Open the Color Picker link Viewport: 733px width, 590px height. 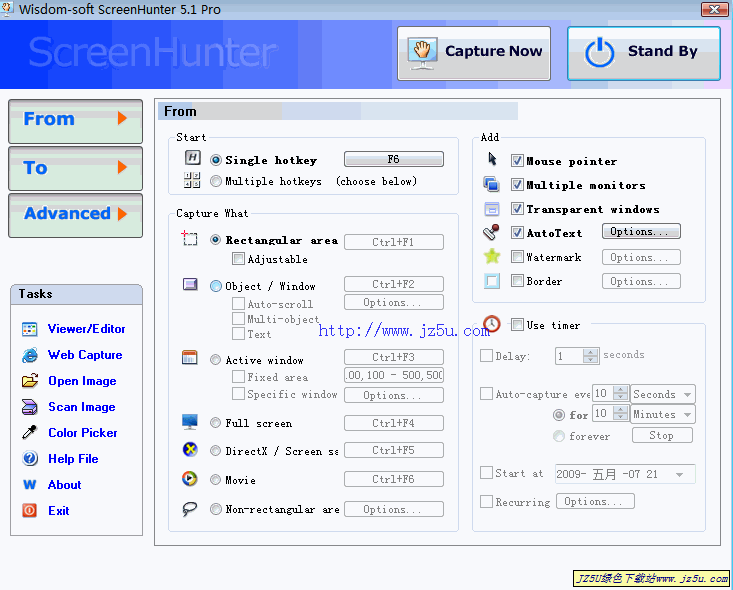(x=83, y=432)
